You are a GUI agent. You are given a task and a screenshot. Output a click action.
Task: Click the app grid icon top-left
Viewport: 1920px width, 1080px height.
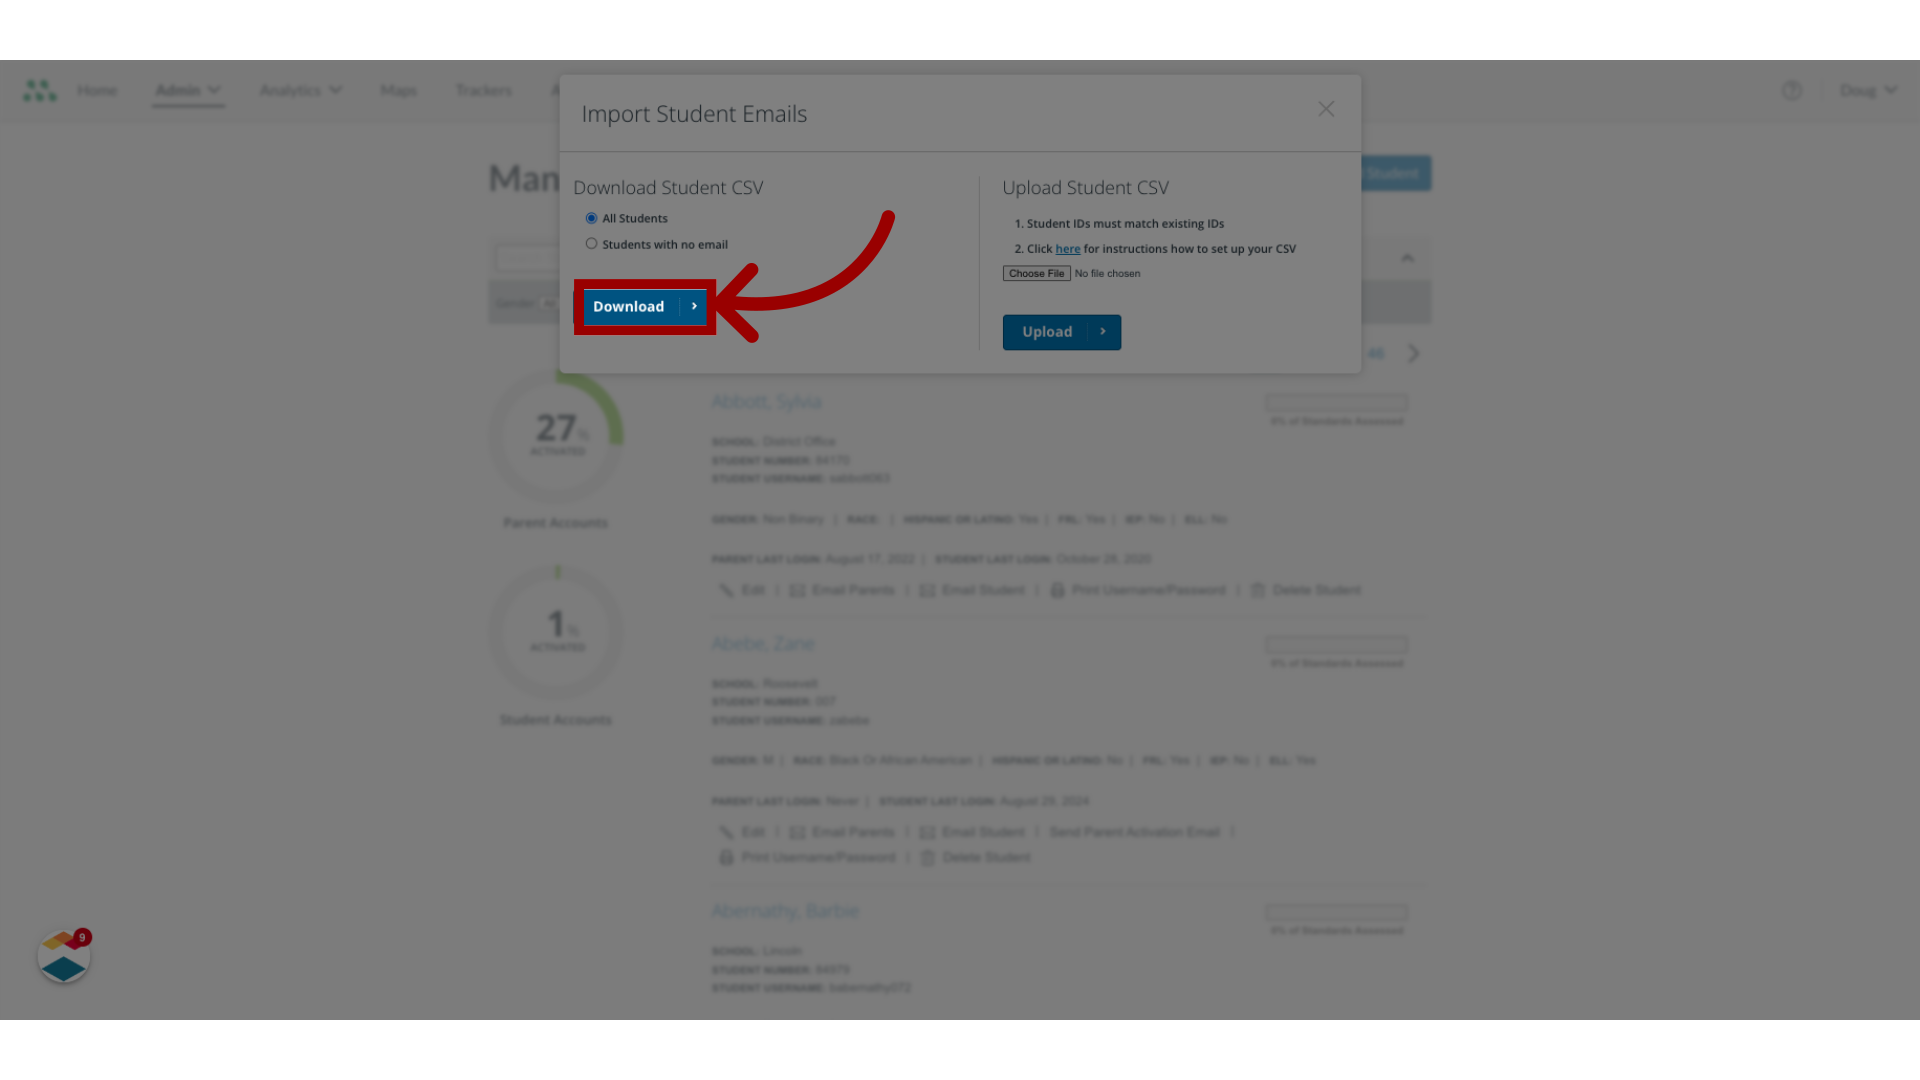[38, 91]
